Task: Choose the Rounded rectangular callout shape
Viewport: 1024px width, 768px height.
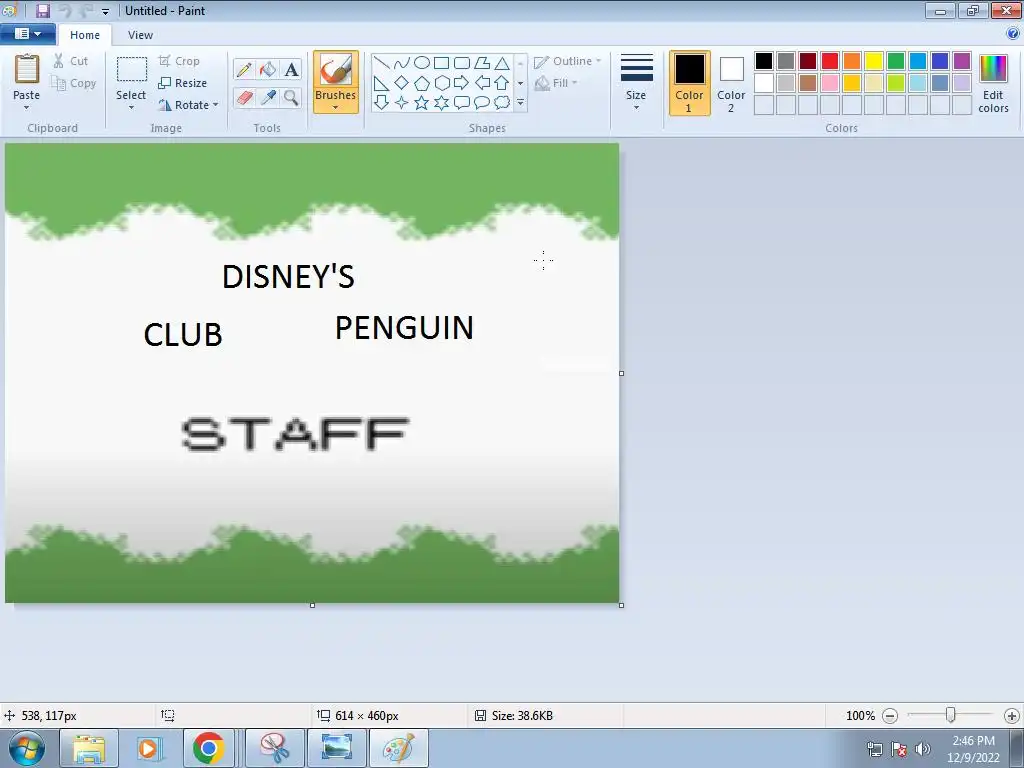Action: (x=462, y=103)
